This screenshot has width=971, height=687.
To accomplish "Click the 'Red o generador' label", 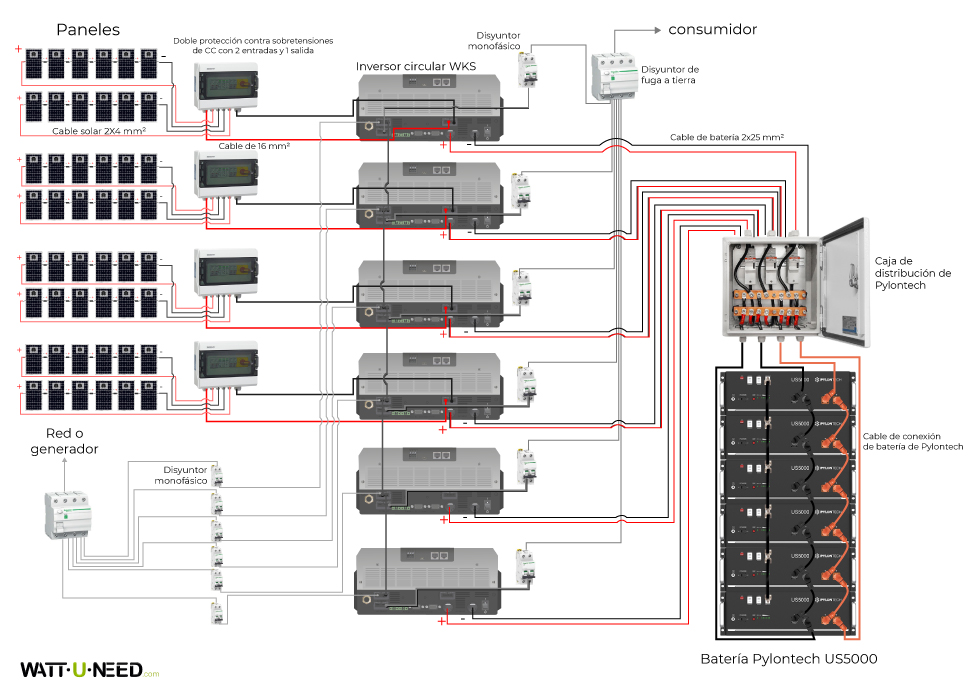I will [72, 441].
